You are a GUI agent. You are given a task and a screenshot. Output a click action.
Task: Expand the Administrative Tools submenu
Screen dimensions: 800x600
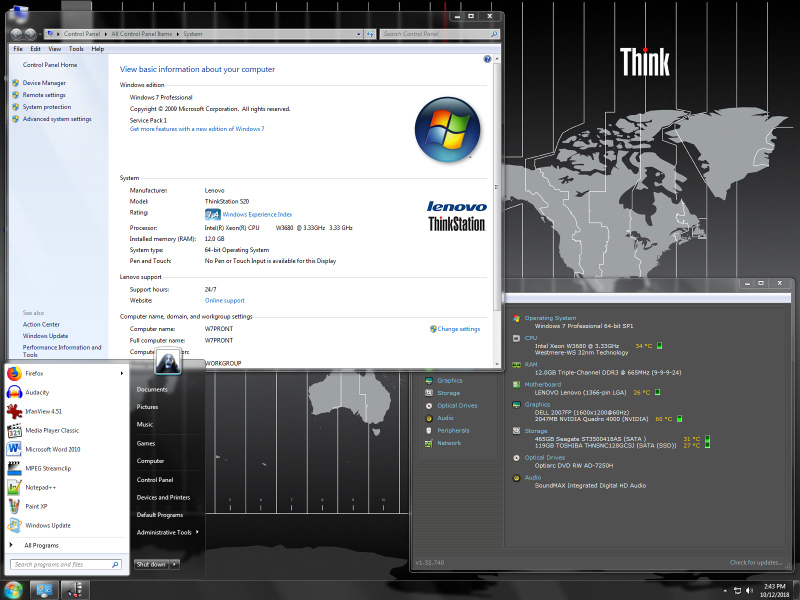point(197,532)
